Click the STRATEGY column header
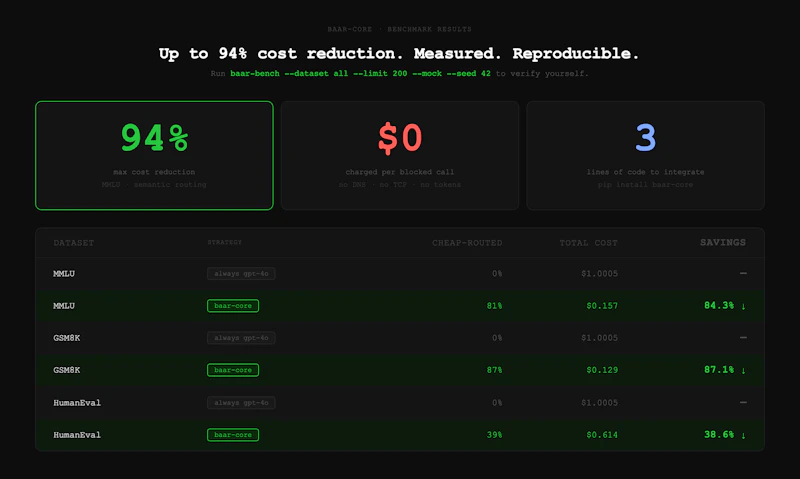The image size is (800, 479). (224, 242)
